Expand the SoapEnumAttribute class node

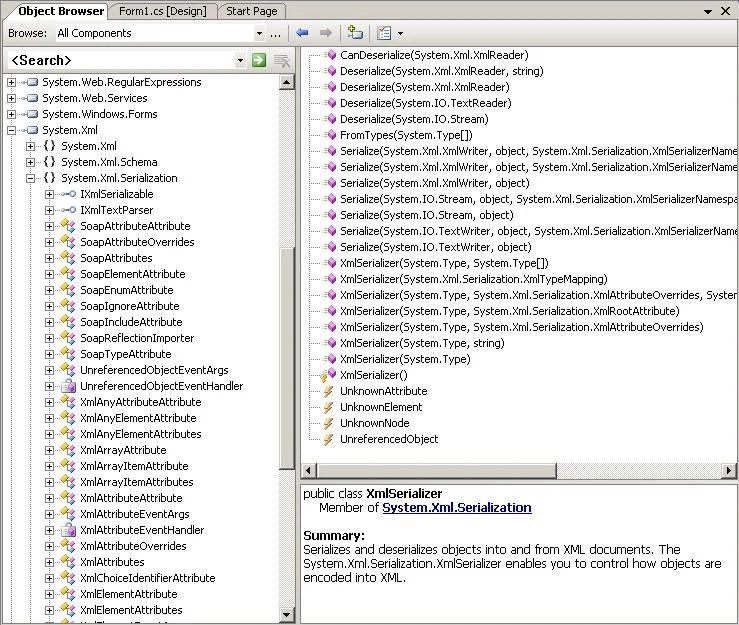tap(49, 290)
